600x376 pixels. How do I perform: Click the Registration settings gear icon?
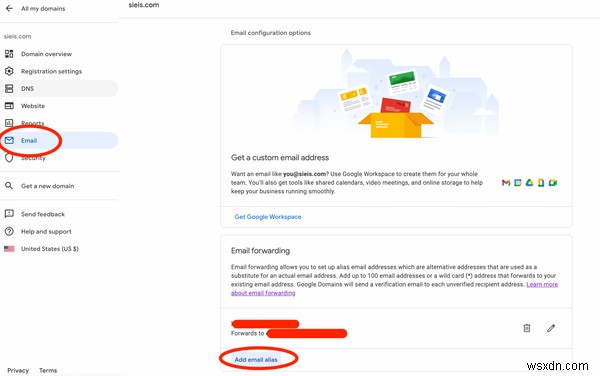[x=9, y=71]
